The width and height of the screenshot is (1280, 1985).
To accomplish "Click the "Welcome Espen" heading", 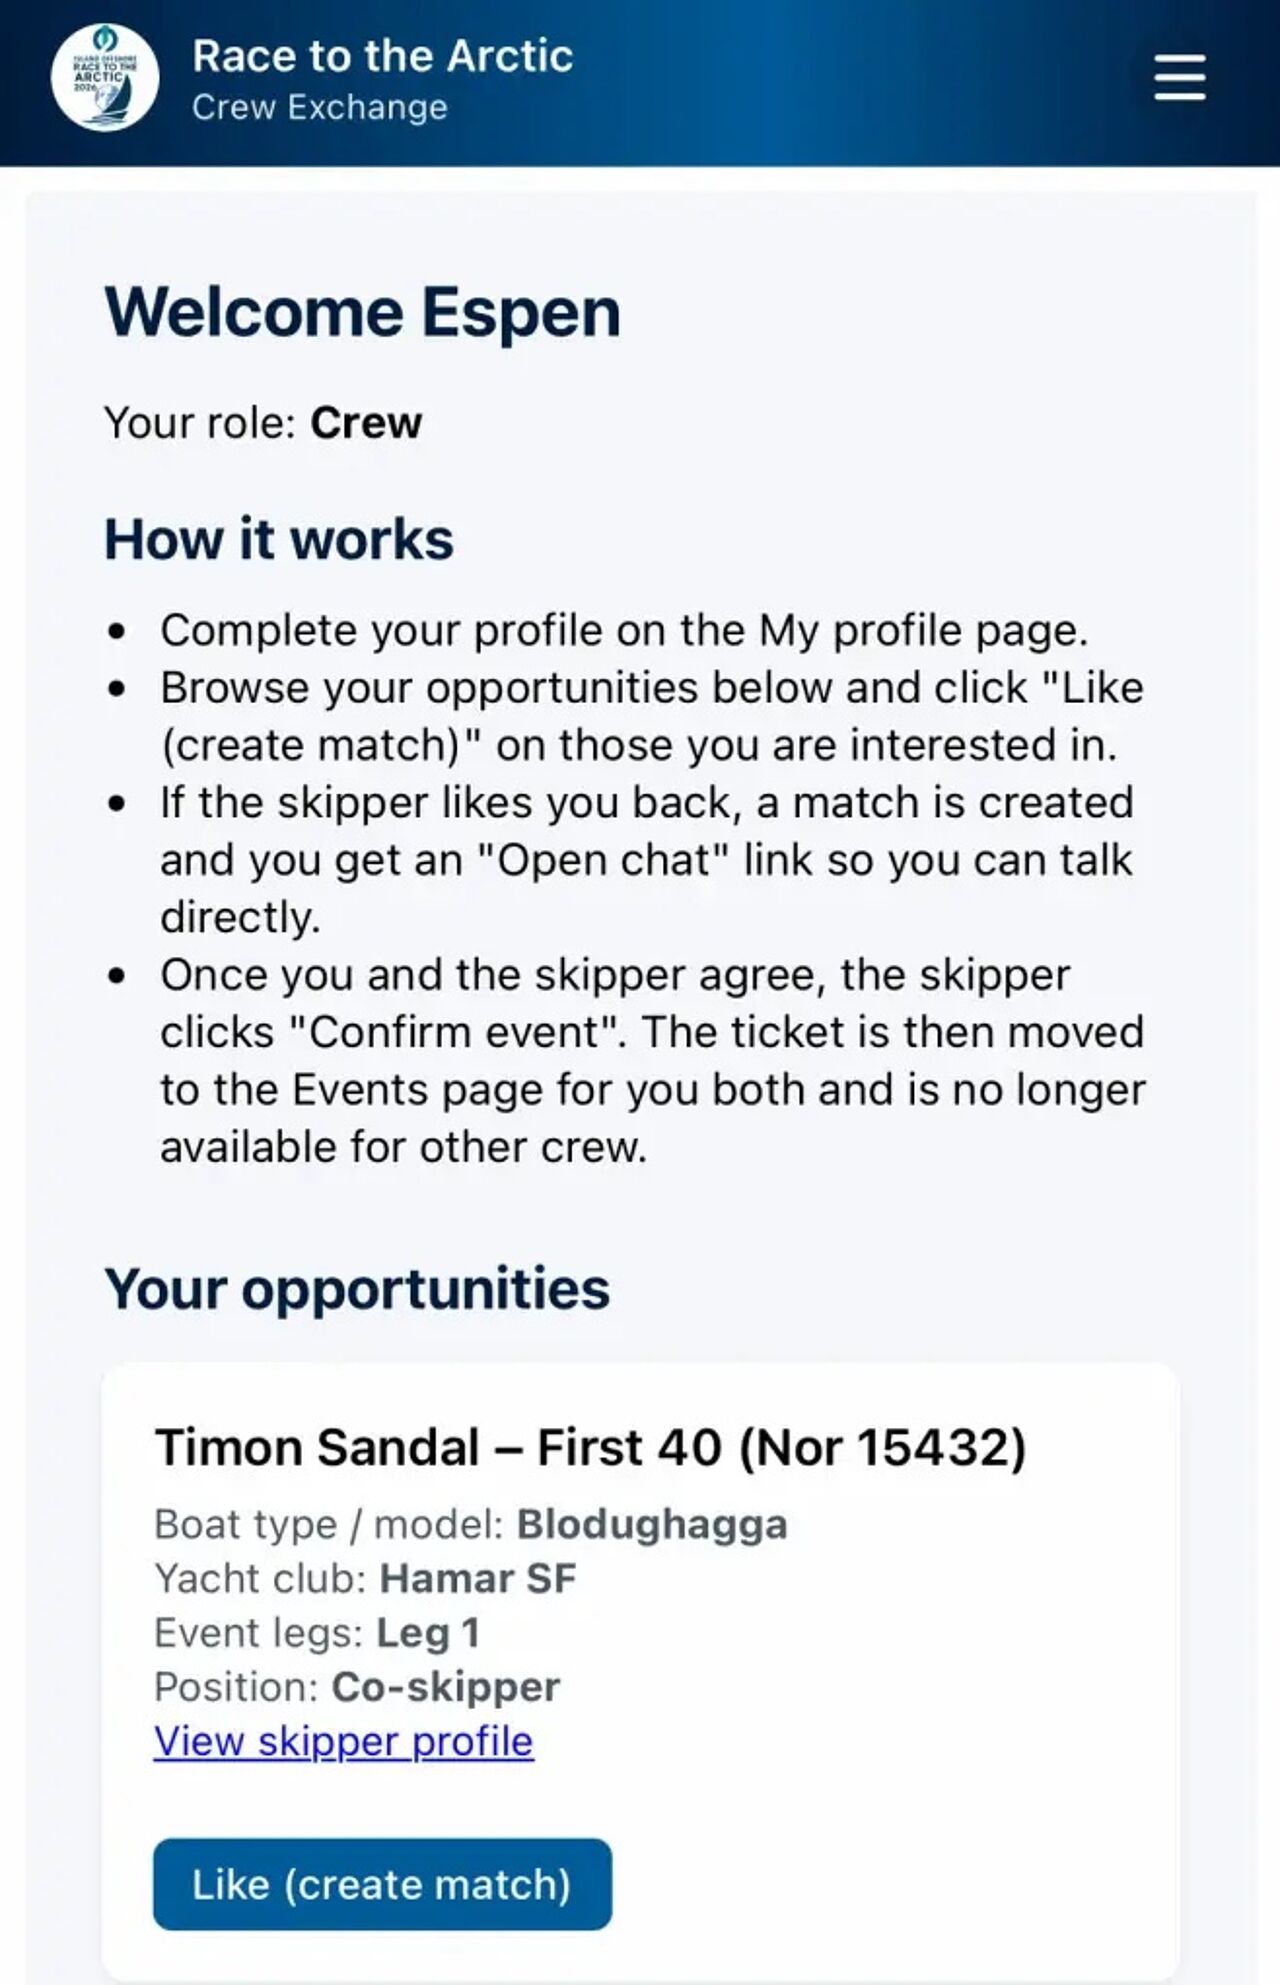I will point(362,312).
